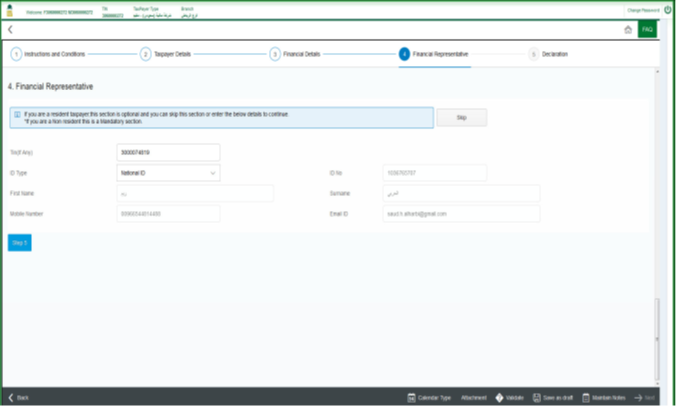Open the home icon
The width and height of the screenshot is (676, 406).
[x=626, y=30]
